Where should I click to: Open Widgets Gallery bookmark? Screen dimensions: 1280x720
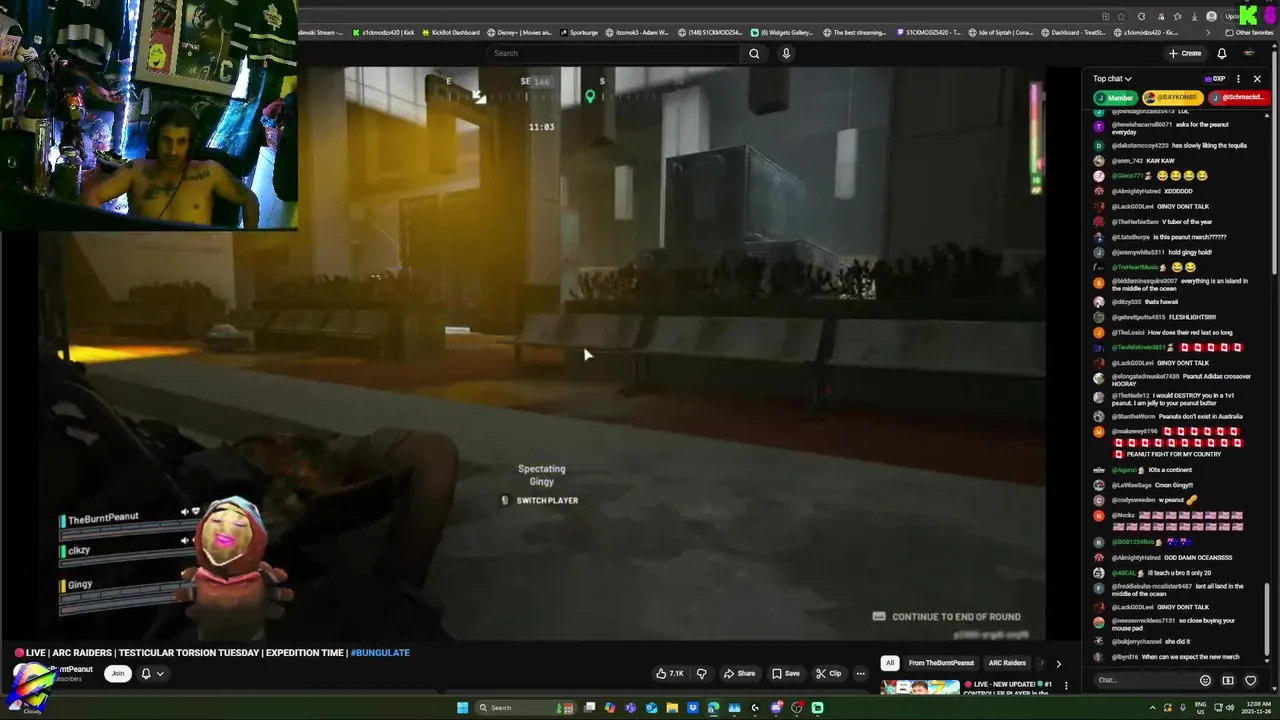(x=782, y=32)
